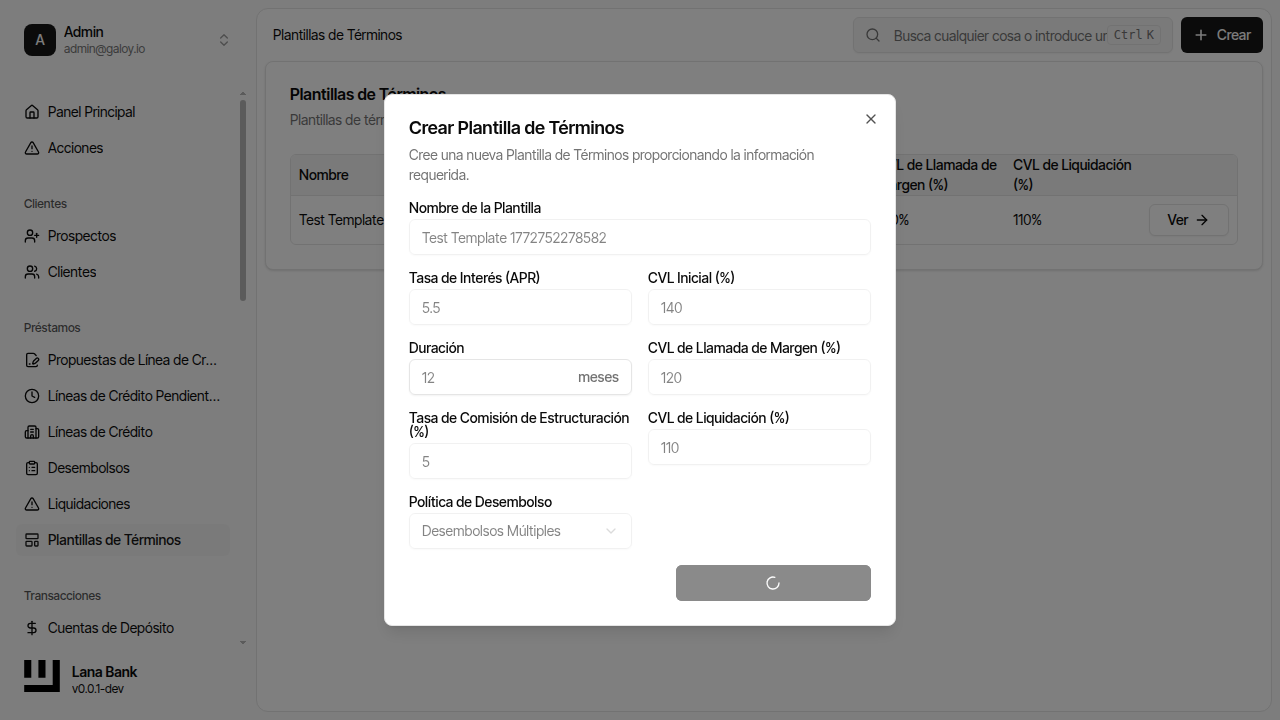Click the loading submit button in dialog

(x=773, y=583)
